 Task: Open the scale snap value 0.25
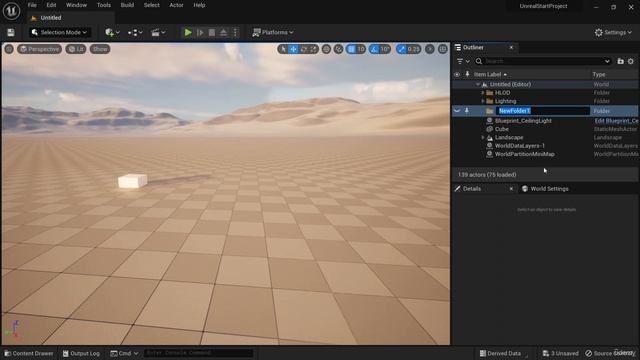tap(413, 49)
